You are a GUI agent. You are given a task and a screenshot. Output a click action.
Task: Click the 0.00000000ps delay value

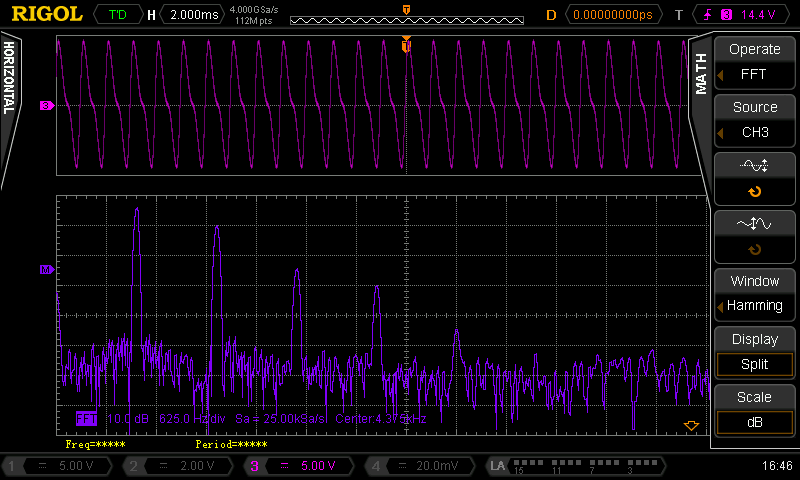coord(613,14)
